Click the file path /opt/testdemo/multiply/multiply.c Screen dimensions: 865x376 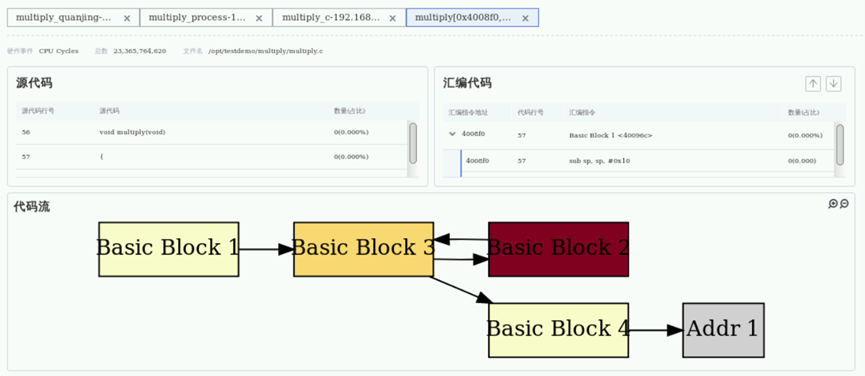coord(265,51)
